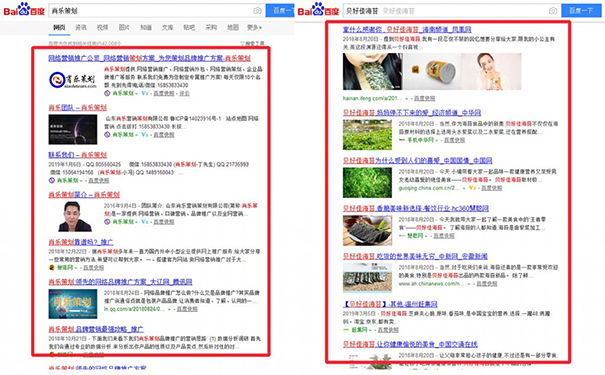This screenshot has height=375, width=605.
Task: Switch to the 地图 tab
Action: point(233,27)
